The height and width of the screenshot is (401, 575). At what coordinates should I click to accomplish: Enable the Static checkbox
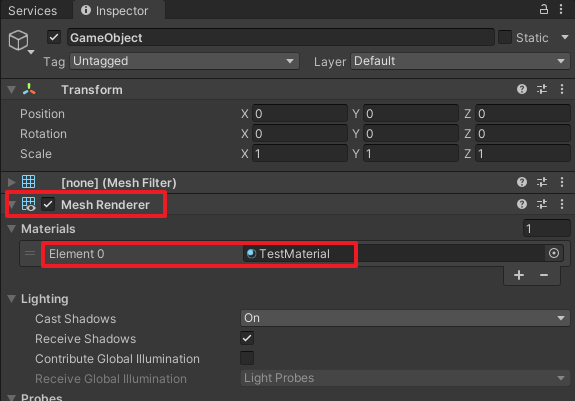505,37
